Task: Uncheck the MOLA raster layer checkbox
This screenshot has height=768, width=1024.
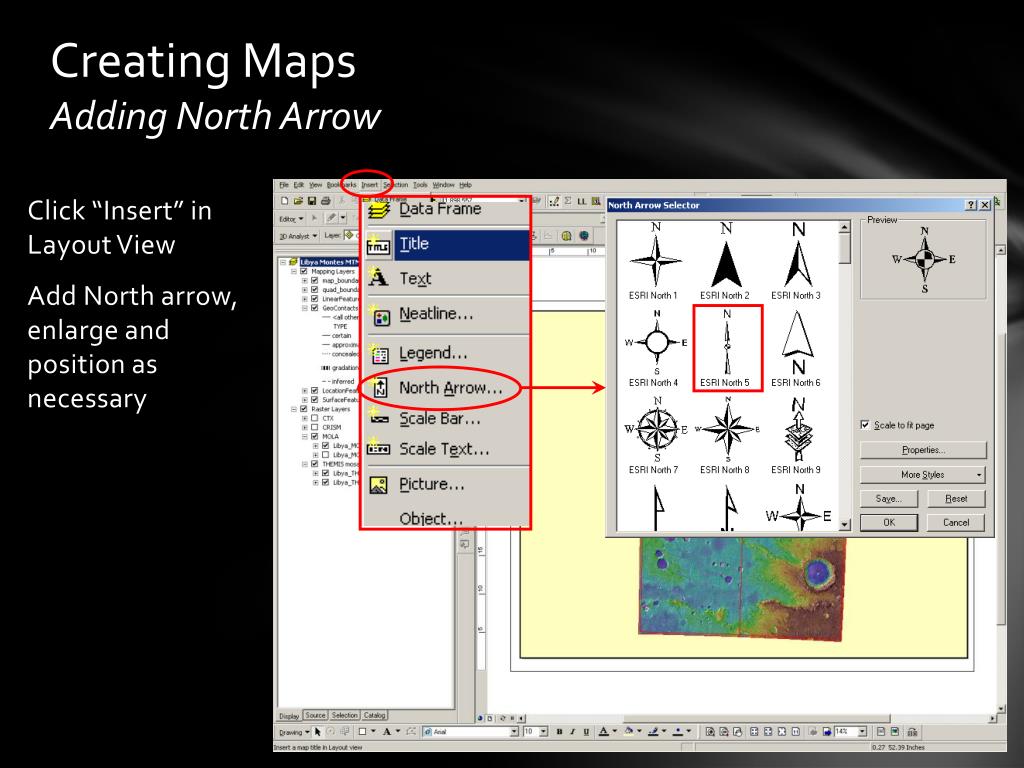Action: [x=315, y=436]
